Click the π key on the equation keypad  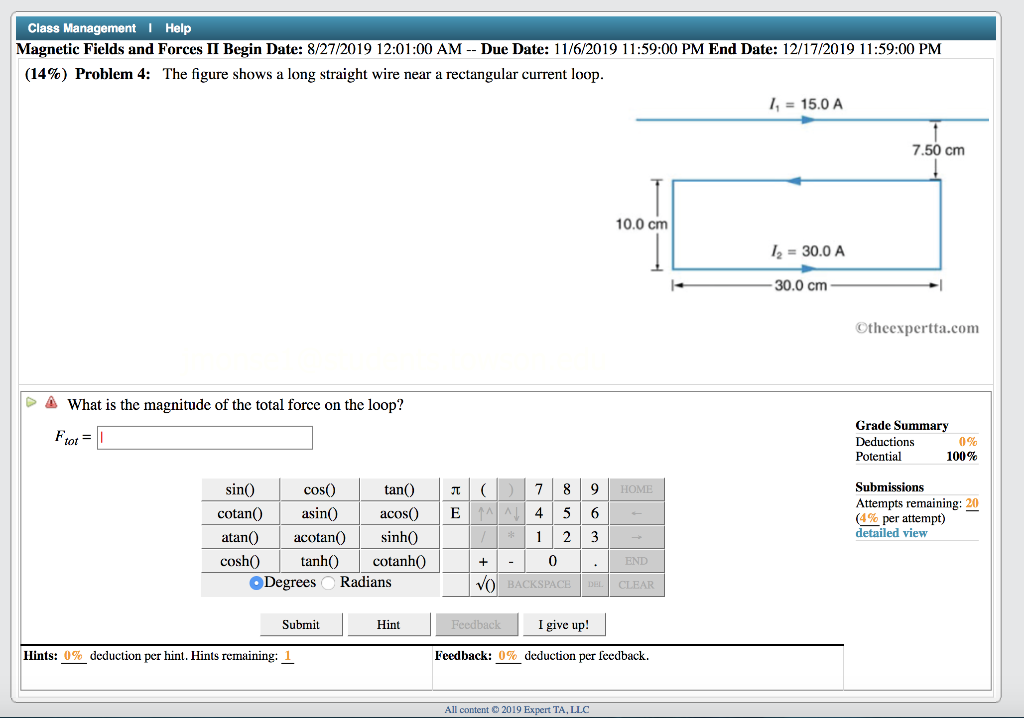(457, 489)
